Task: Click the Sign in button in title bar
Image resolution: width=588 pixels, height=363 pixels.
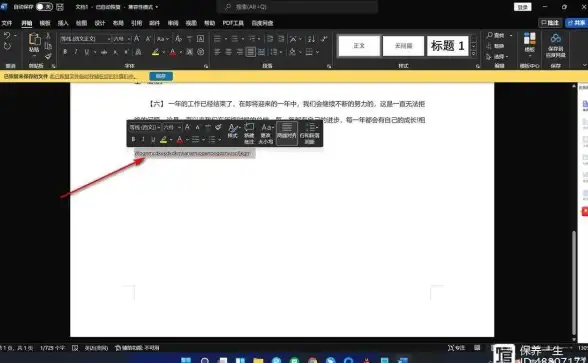Action: 522,7
